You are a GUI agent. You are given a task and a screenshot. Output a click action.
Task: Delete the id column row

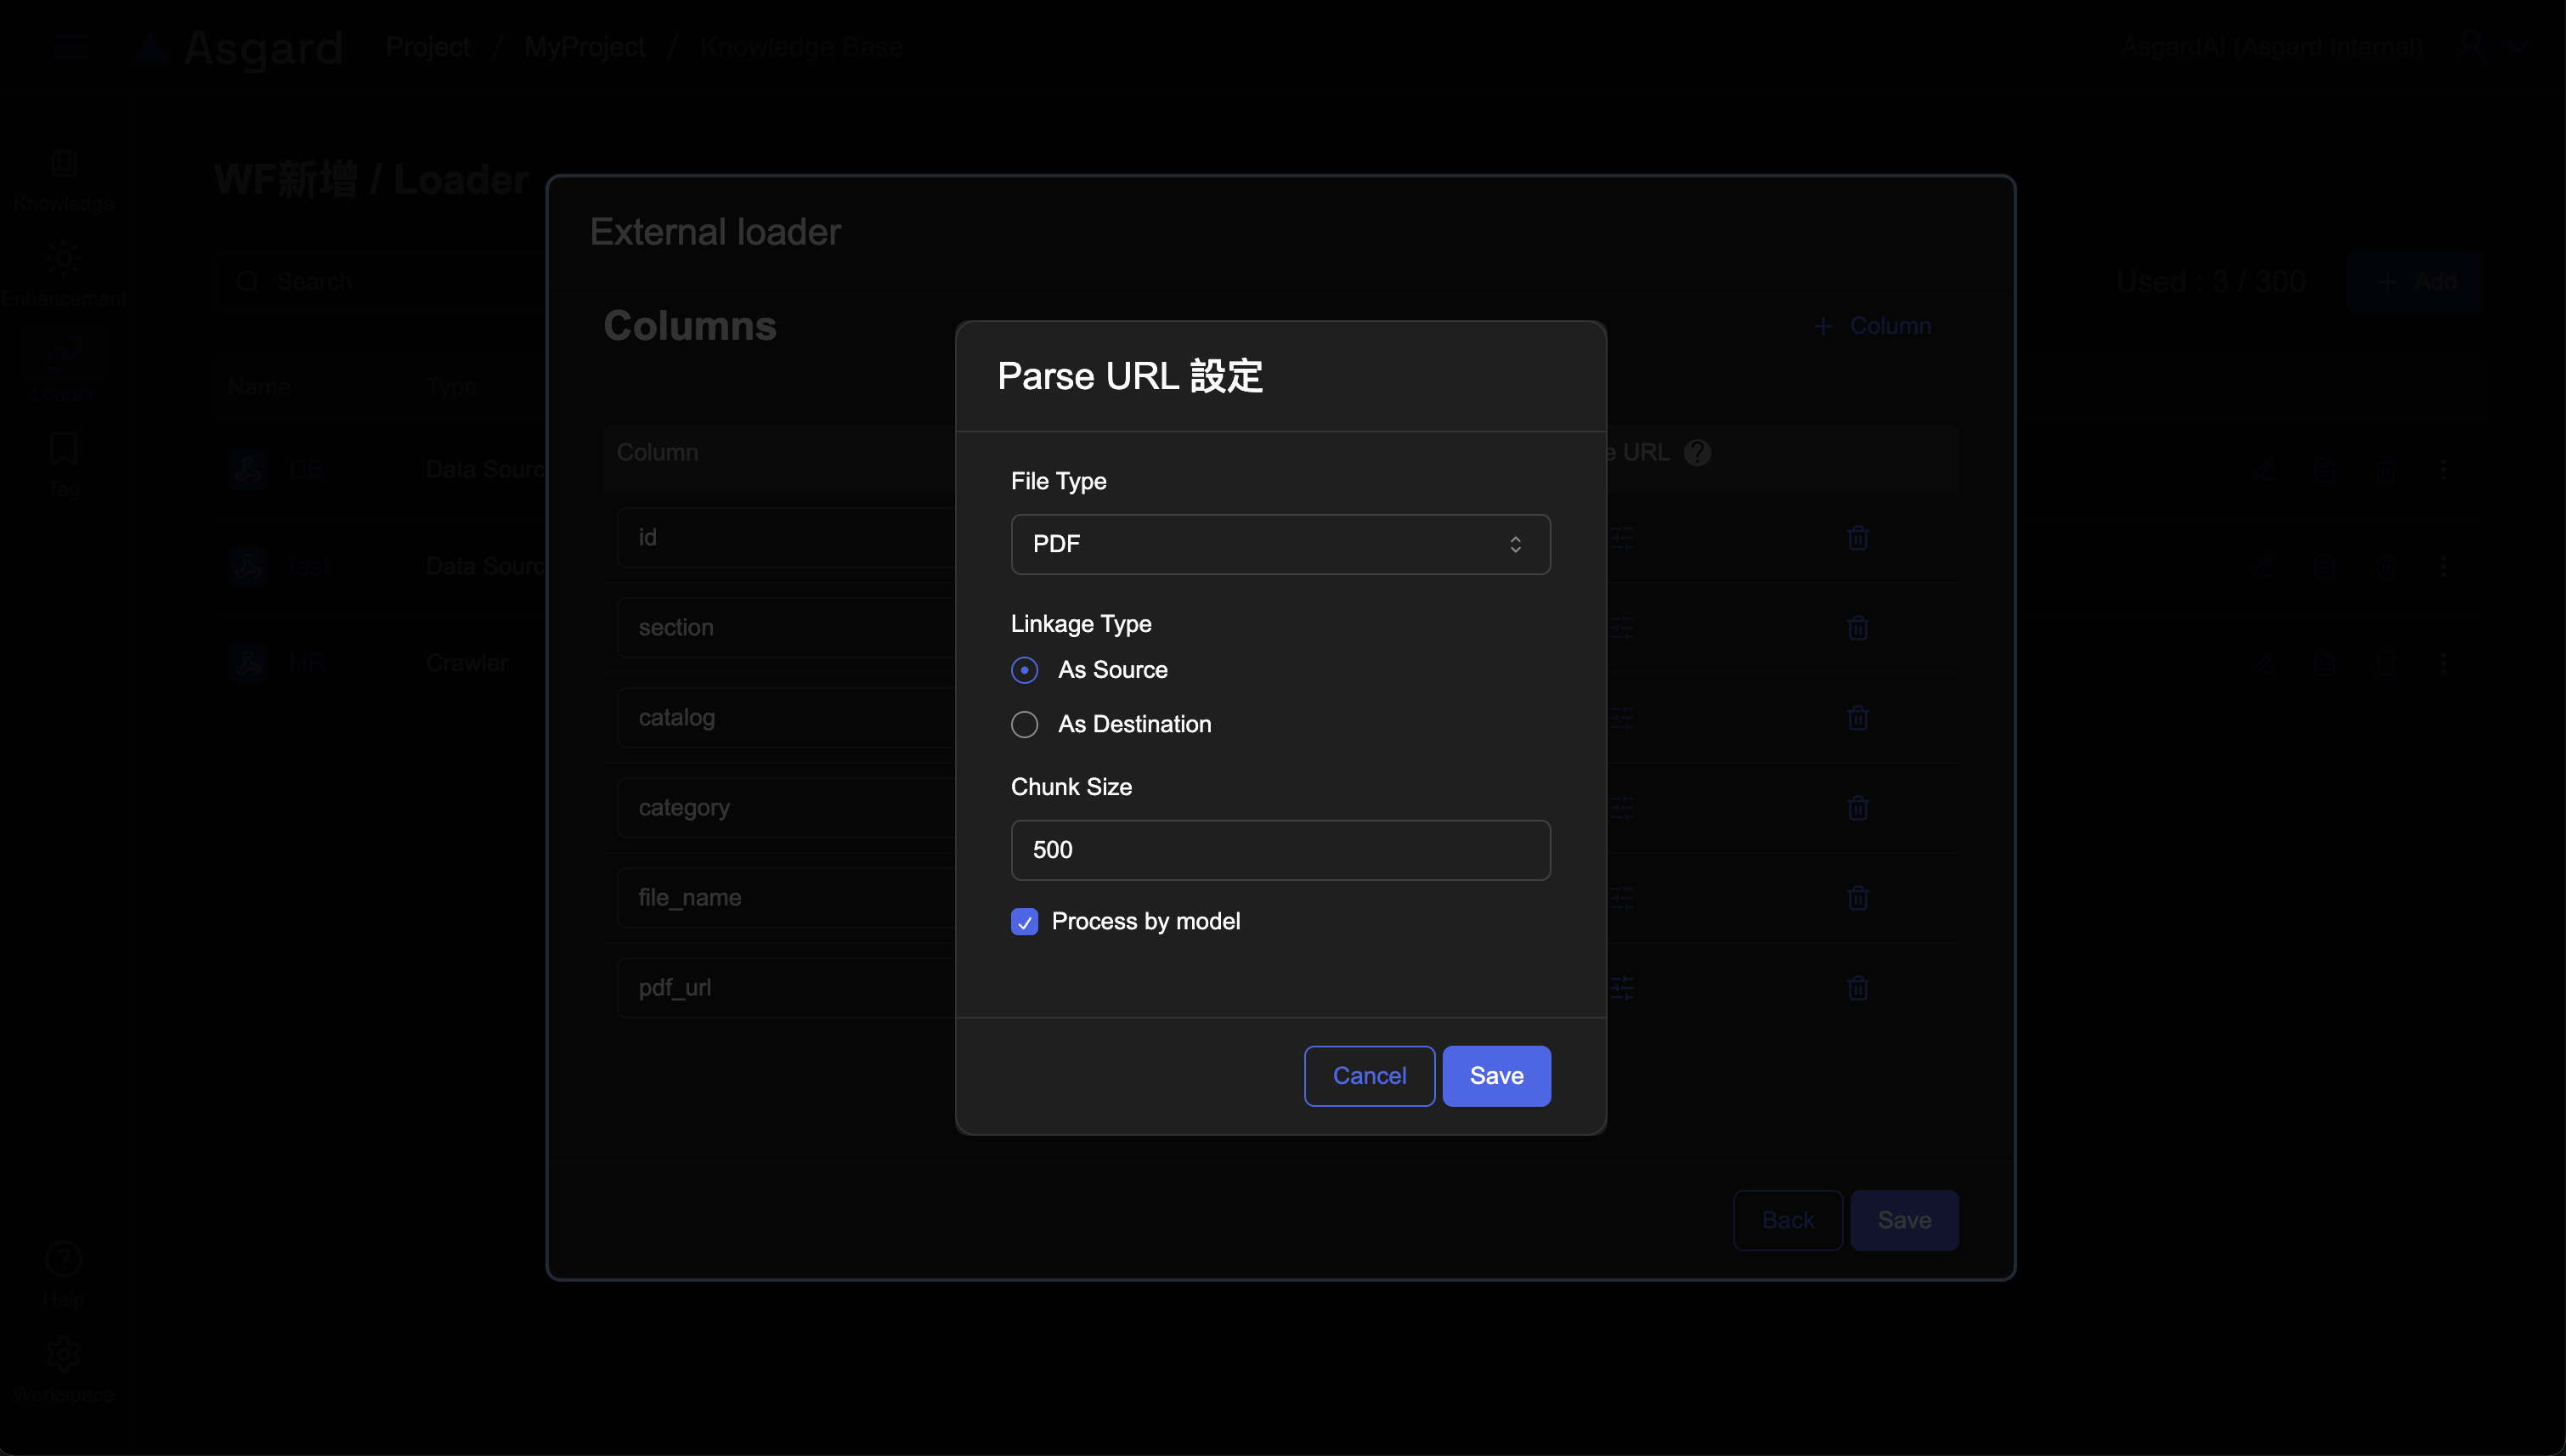tap(1858, 538)
